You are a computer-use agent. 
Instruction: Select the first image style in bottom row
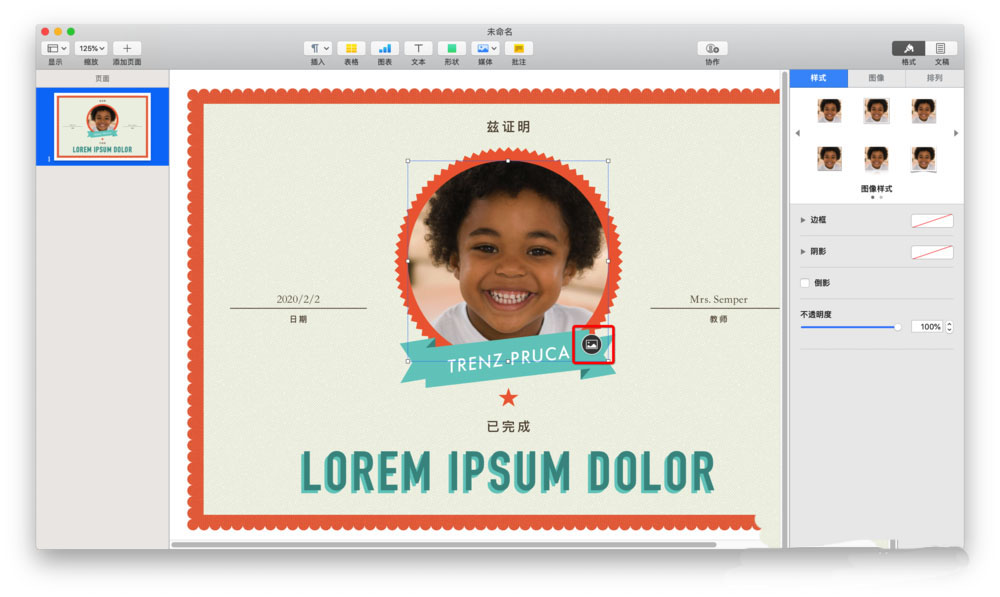[829, 159]
